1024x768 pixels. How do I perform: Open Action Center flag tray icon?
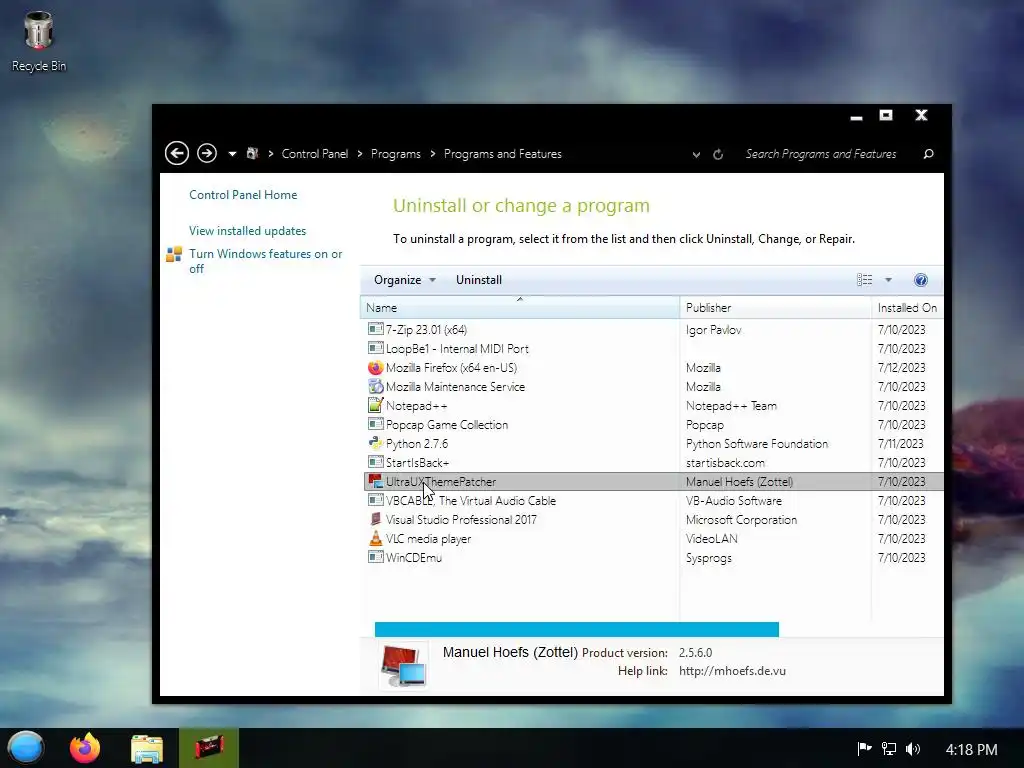point(864,748)
